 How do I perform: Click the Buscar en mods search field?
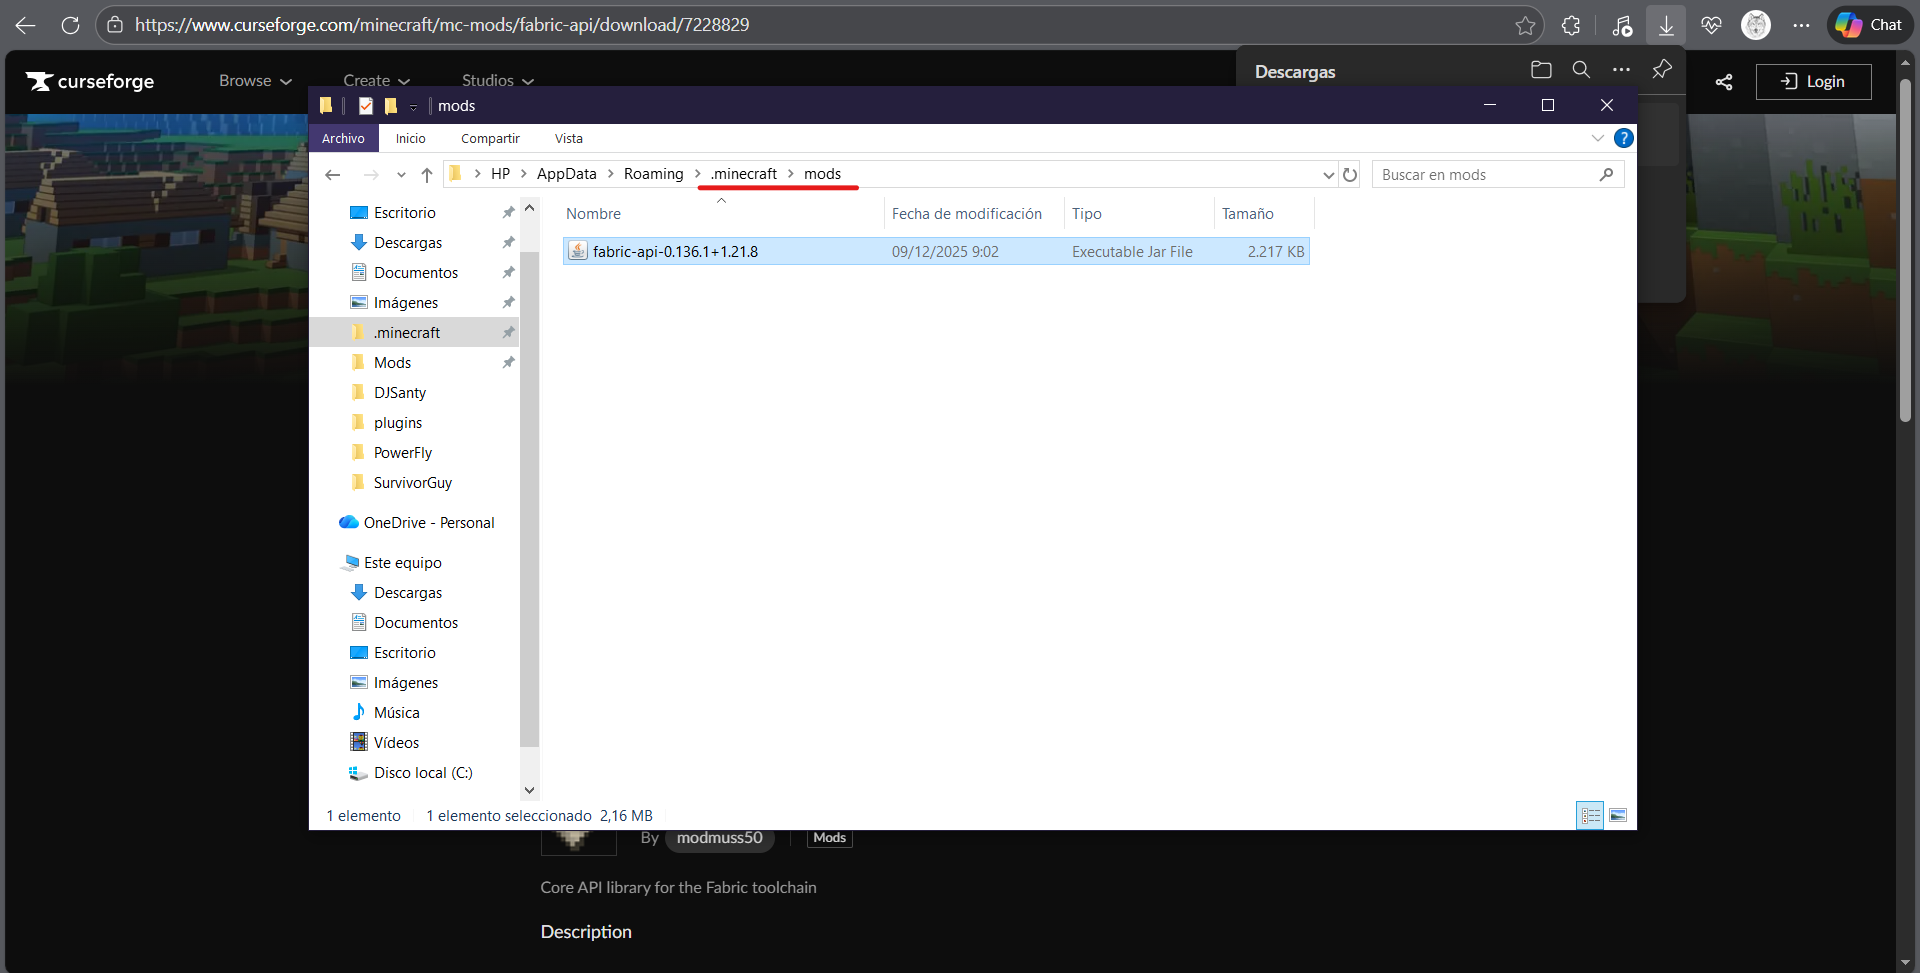point(1485,175)
